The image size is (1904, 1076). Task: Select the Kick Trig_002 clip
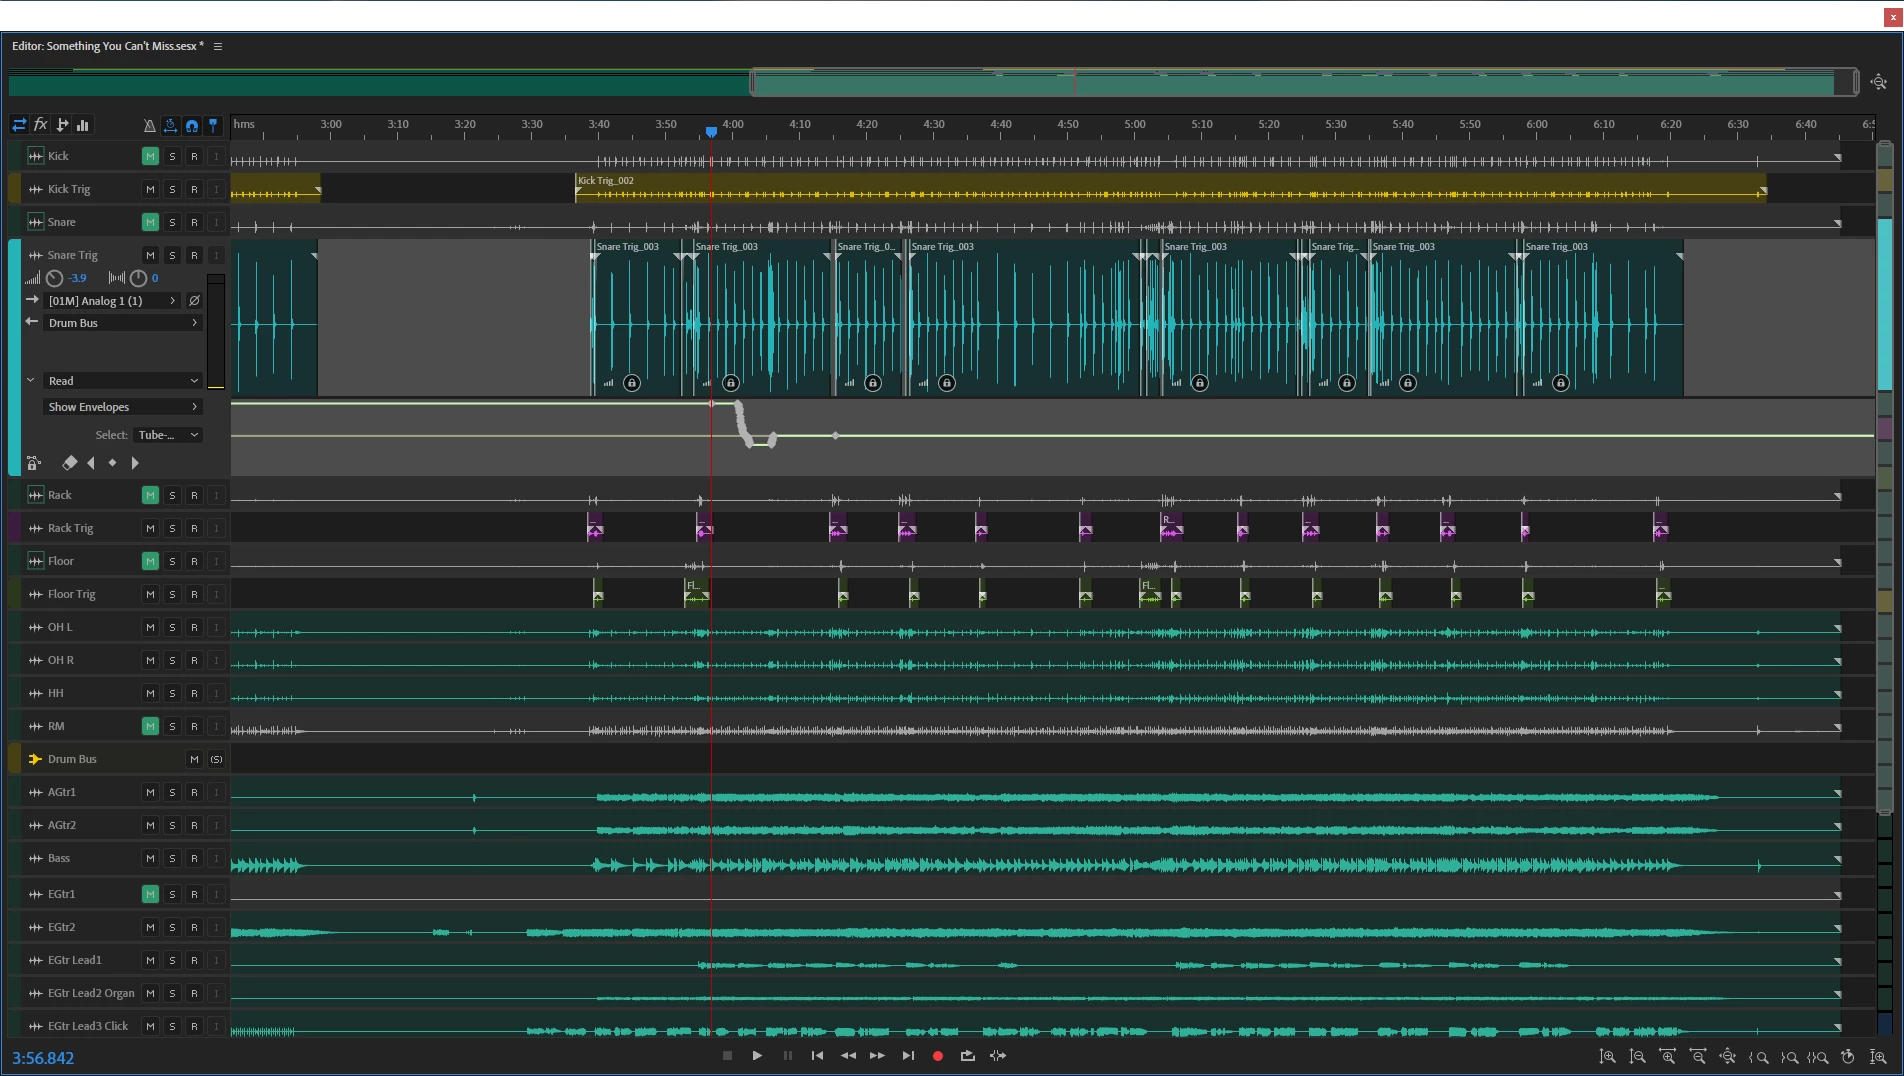(1170, 189)
